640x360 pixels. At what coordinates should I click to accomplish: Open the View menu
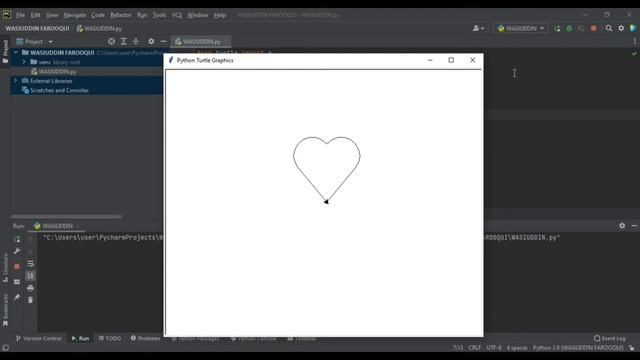coord(52,15)
